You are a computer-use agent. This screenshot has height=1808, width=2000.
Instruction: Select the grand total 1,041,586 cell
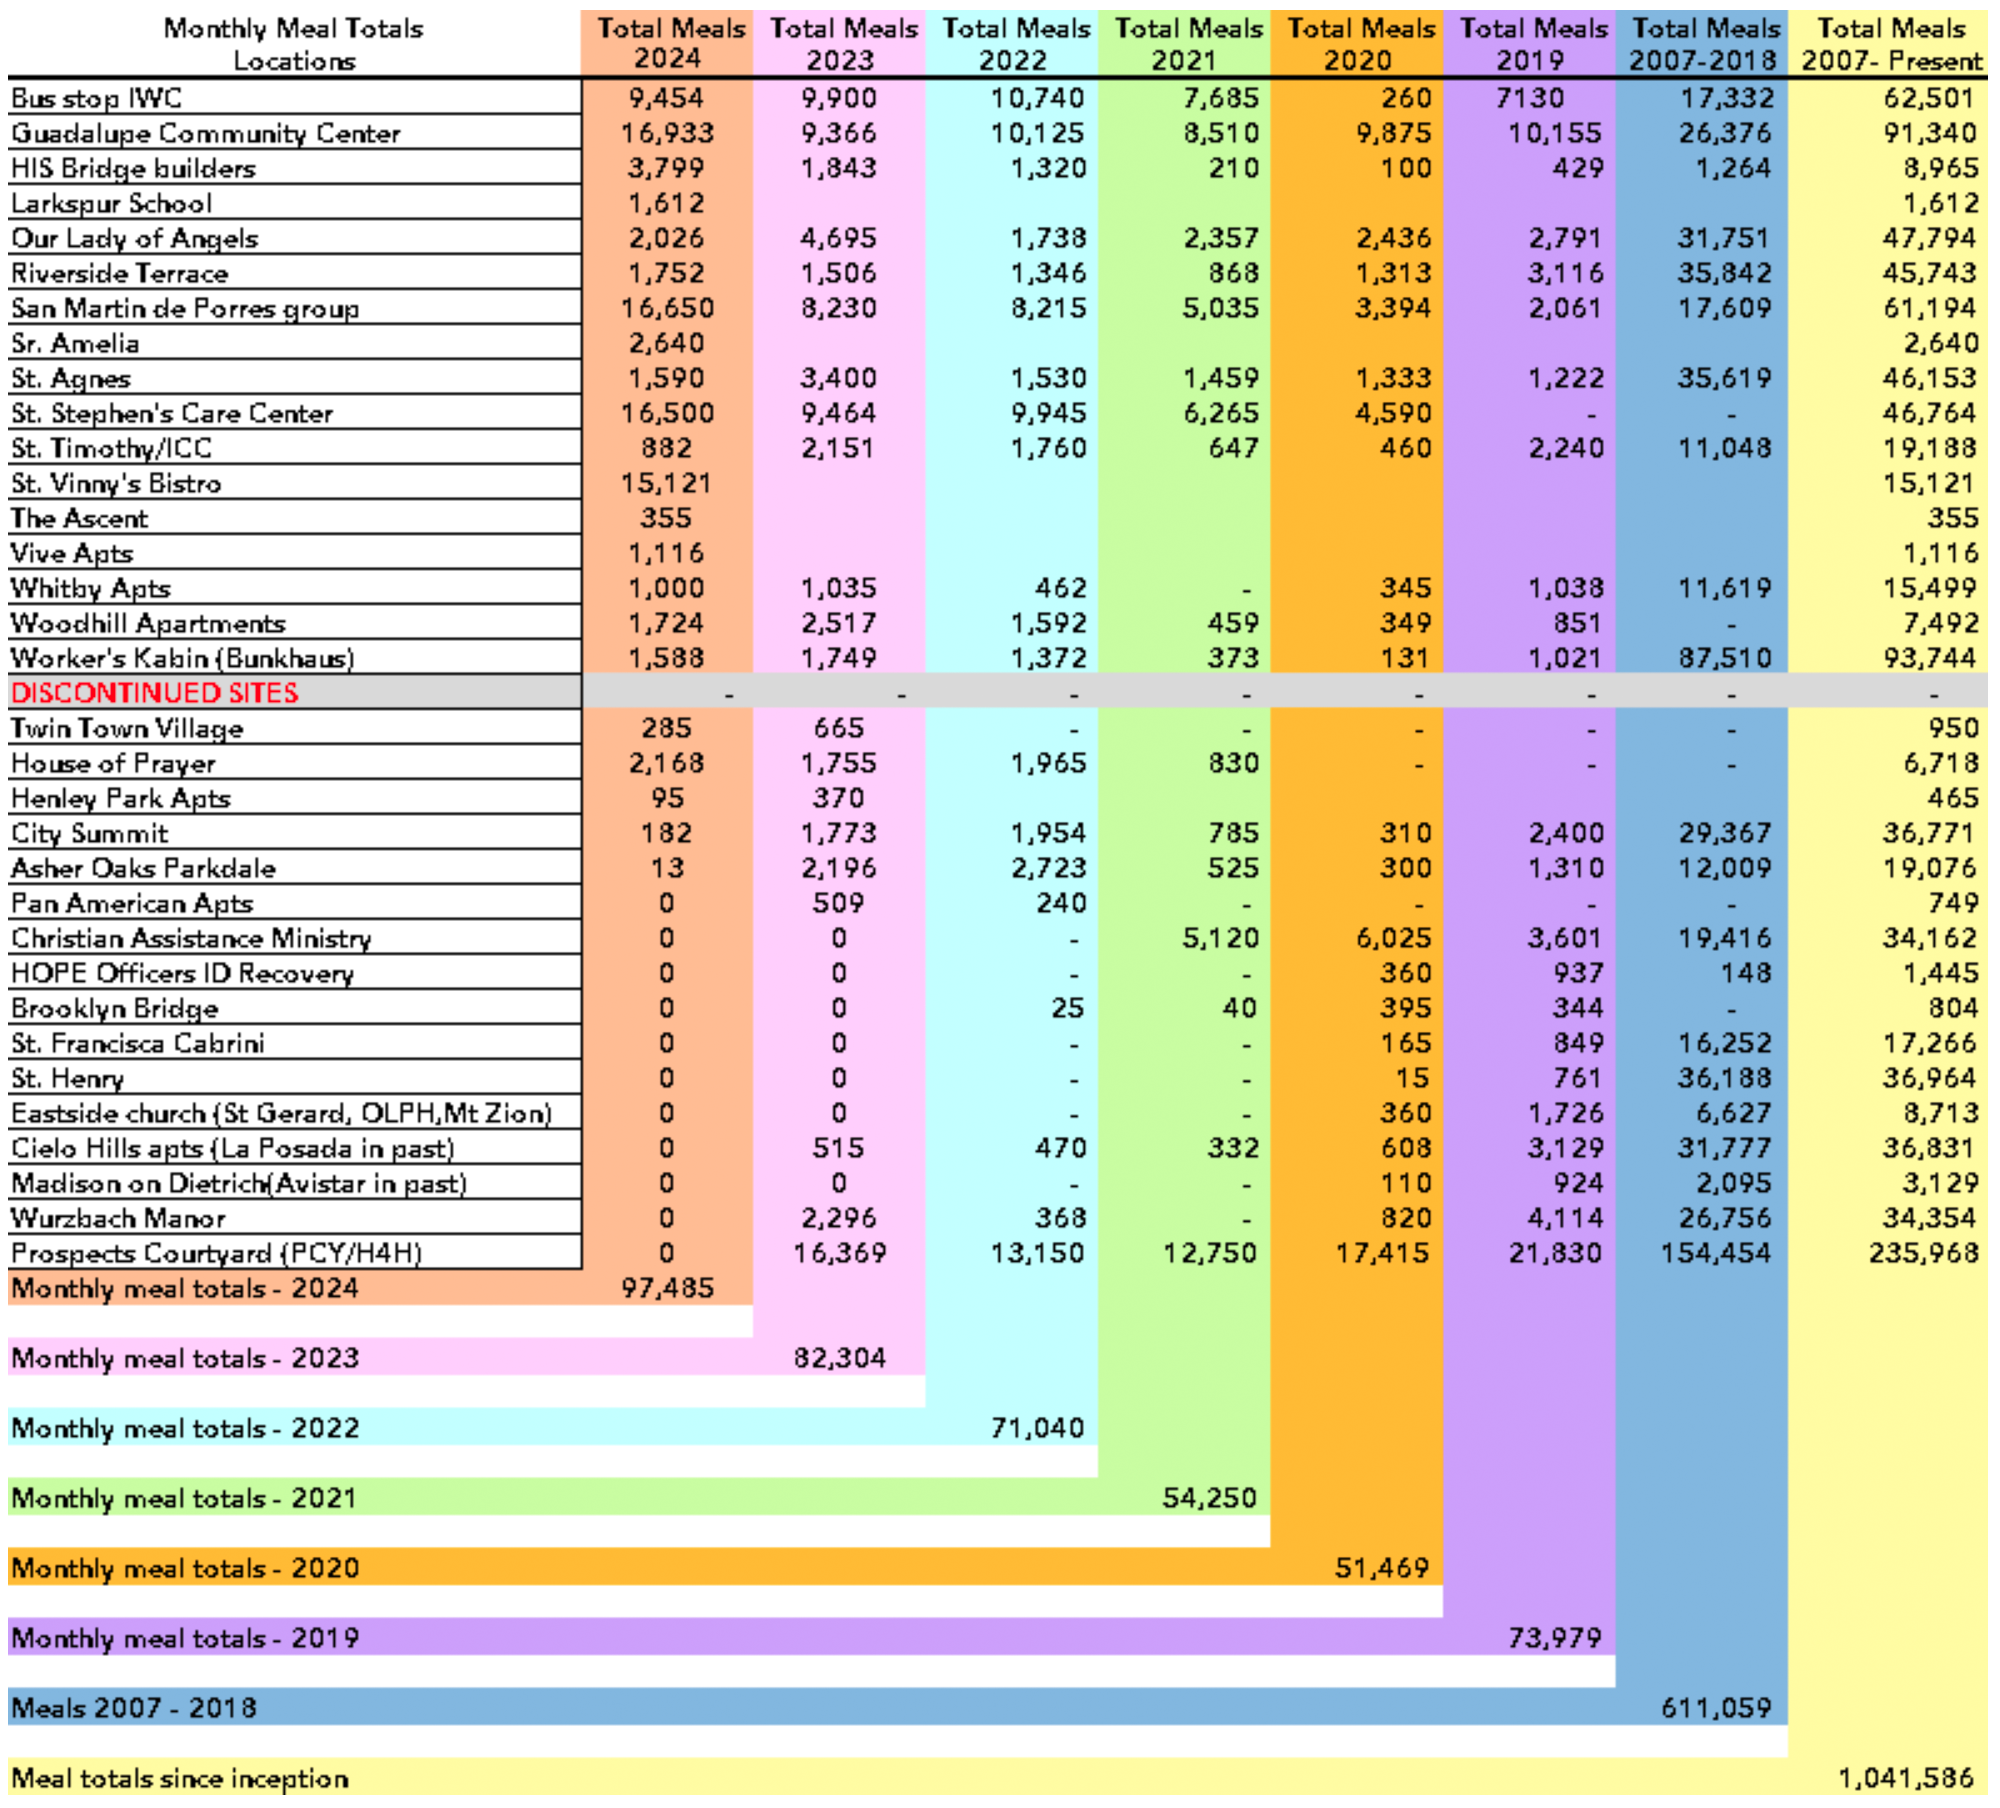[1905, 1778]
